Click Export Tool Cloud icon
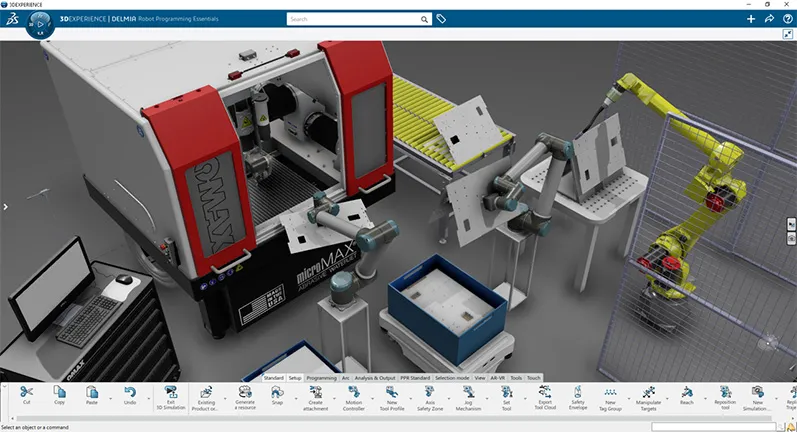Screen dimensions: 797x432 click(545, 391)
